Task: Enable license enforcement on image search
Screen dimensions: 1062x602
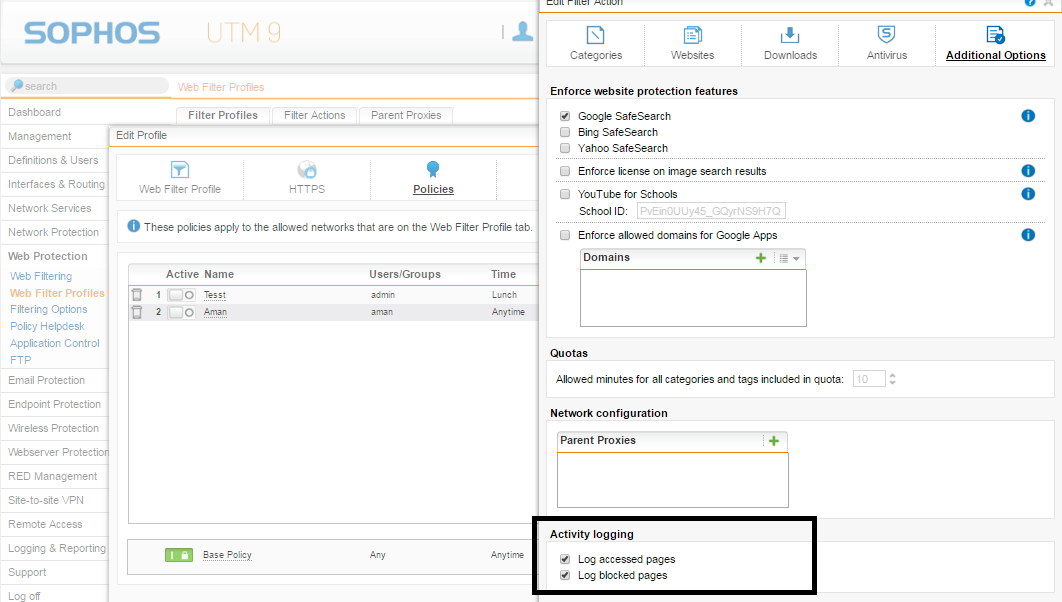Action: click(565, 171)
